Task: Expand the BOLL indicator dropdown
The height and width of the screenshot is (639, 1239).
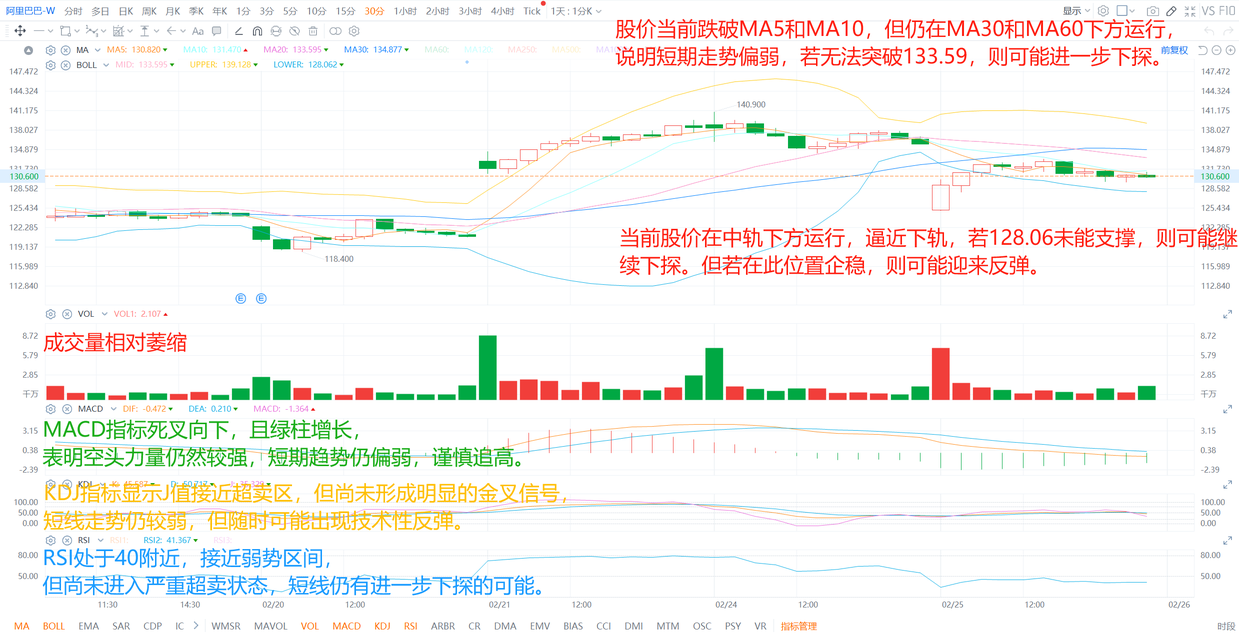Action: click(106, 65)
